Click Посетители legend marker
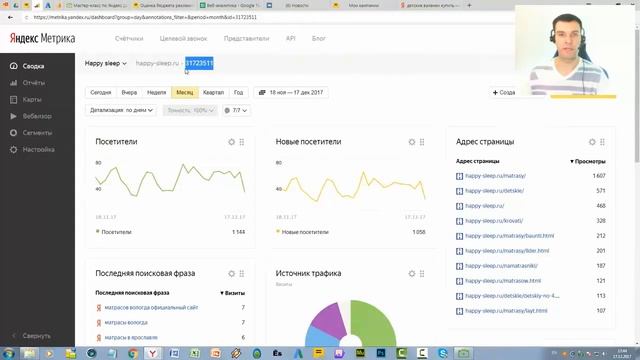 (x=98, y=231)
